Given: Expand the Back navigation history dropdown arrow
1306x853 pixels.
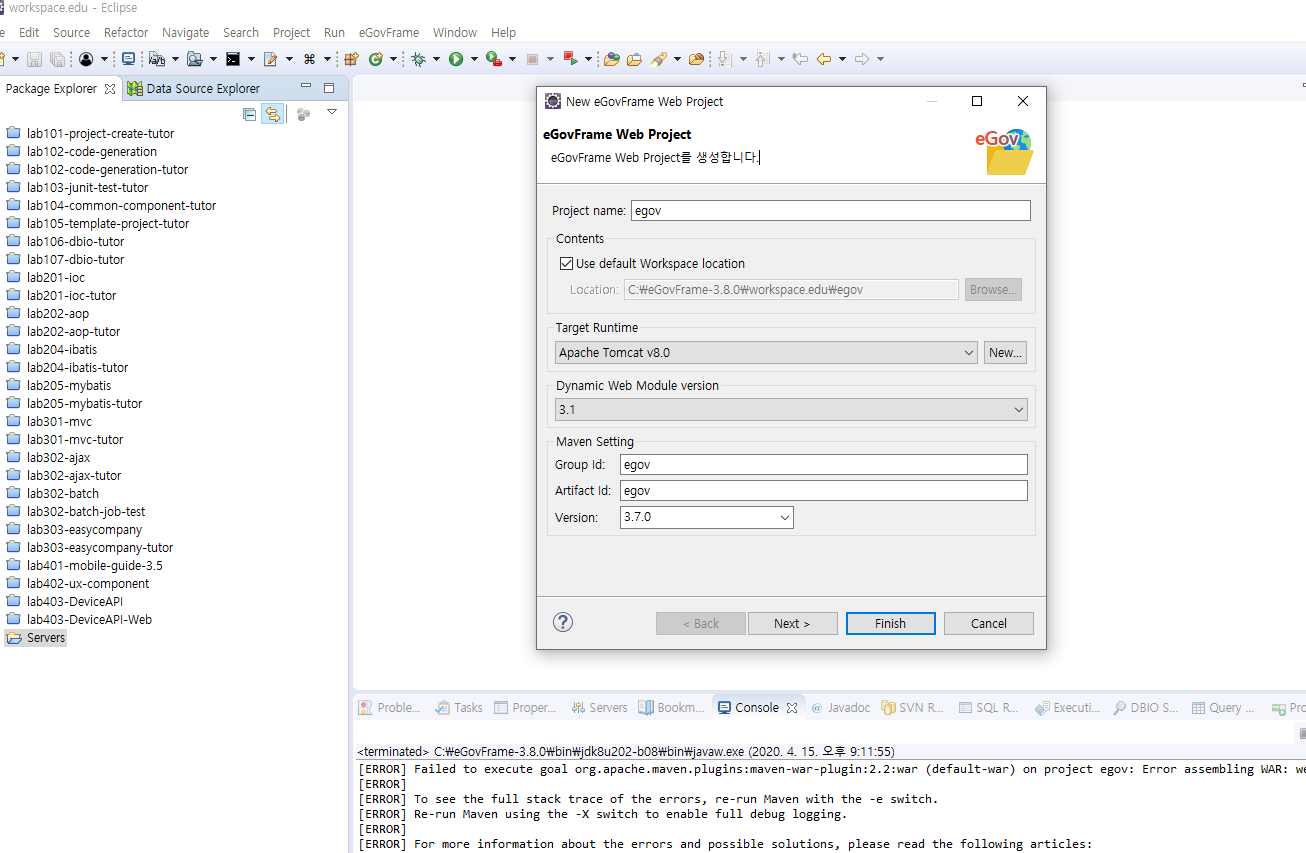Looking at the screenshot, I should pyautogui.click(x=842, y=59).
